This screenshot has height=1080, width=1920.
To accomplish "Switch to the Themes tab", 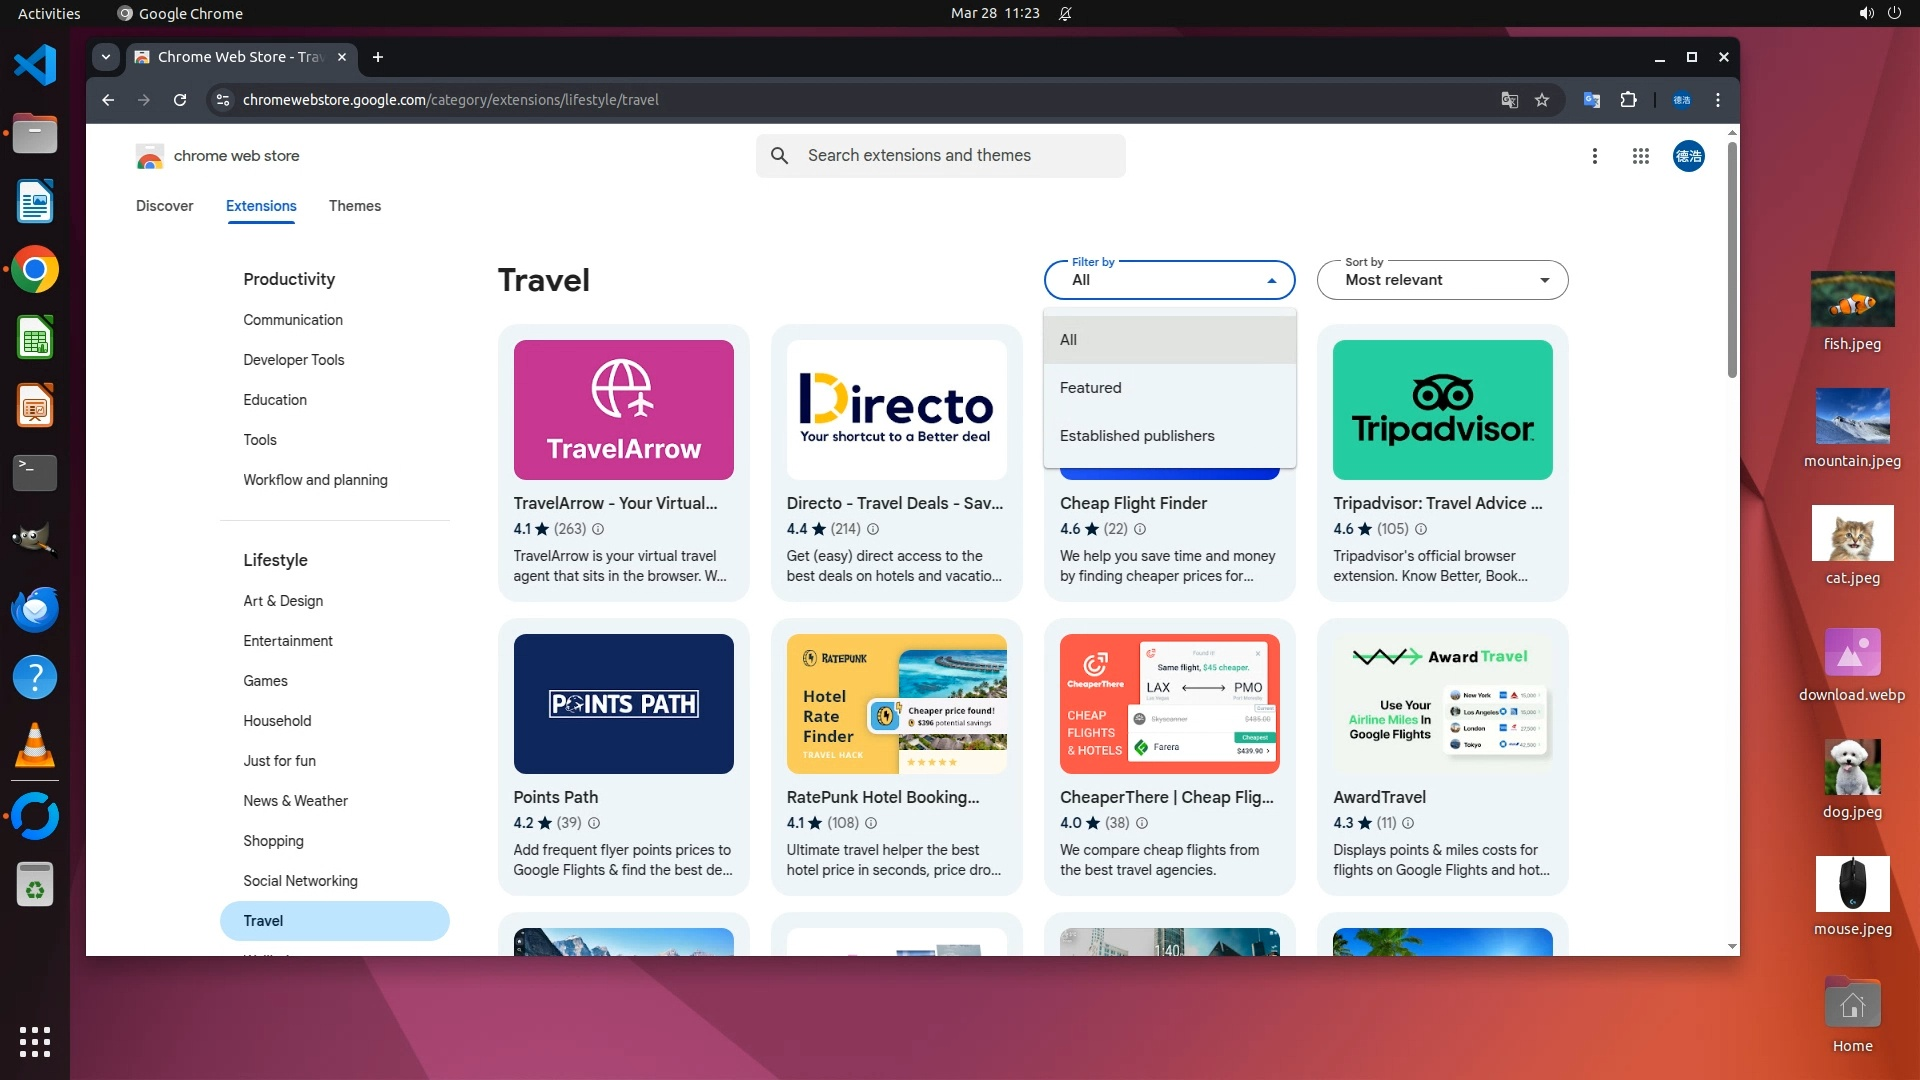I will tap(354, 206).
